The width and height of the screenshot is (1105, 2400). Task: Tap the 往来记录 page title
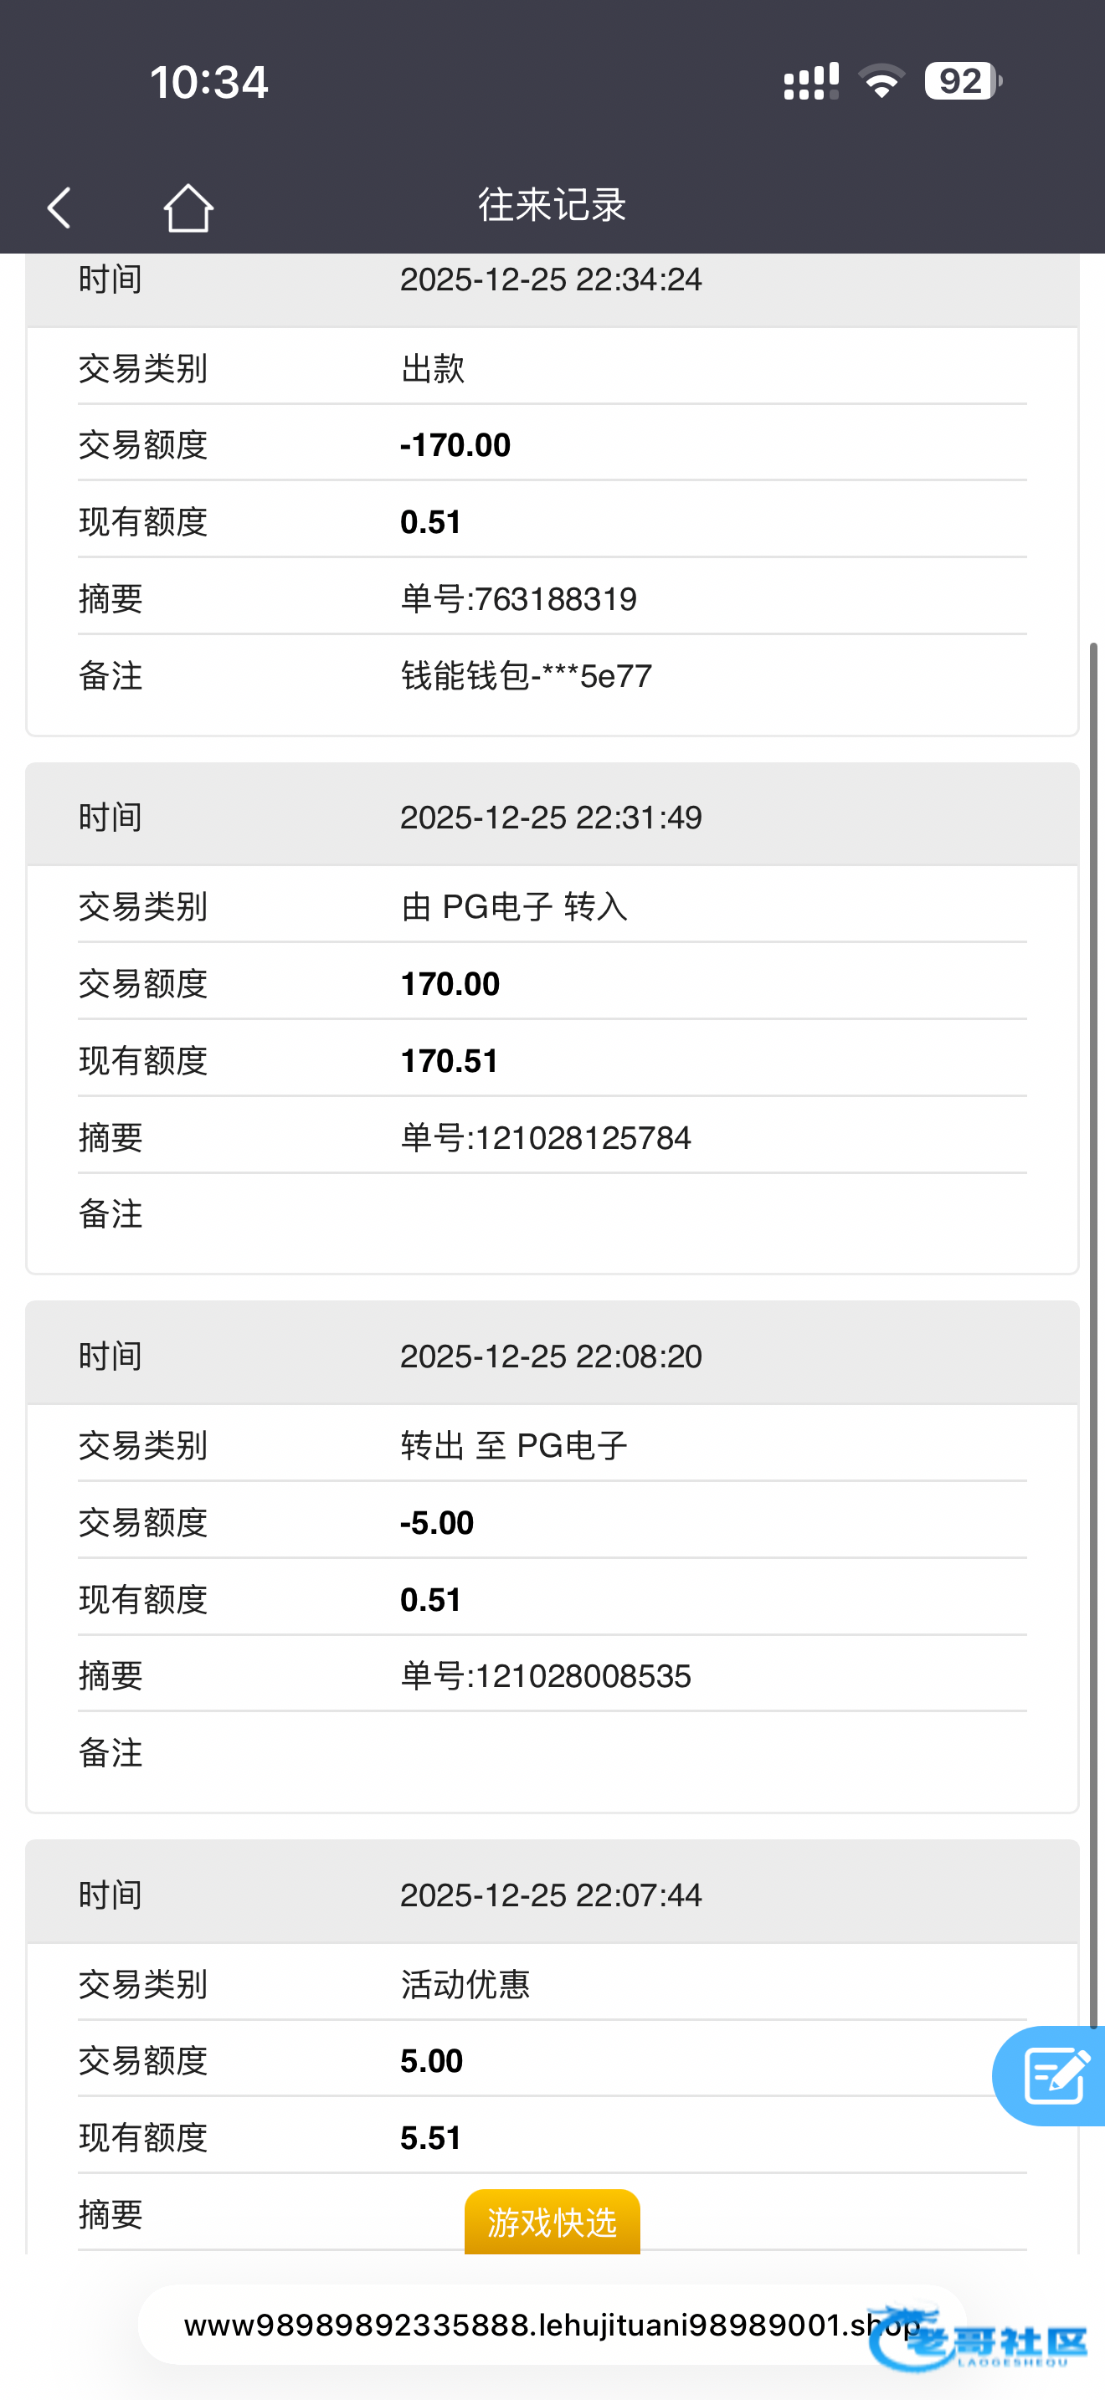[552, 205]
